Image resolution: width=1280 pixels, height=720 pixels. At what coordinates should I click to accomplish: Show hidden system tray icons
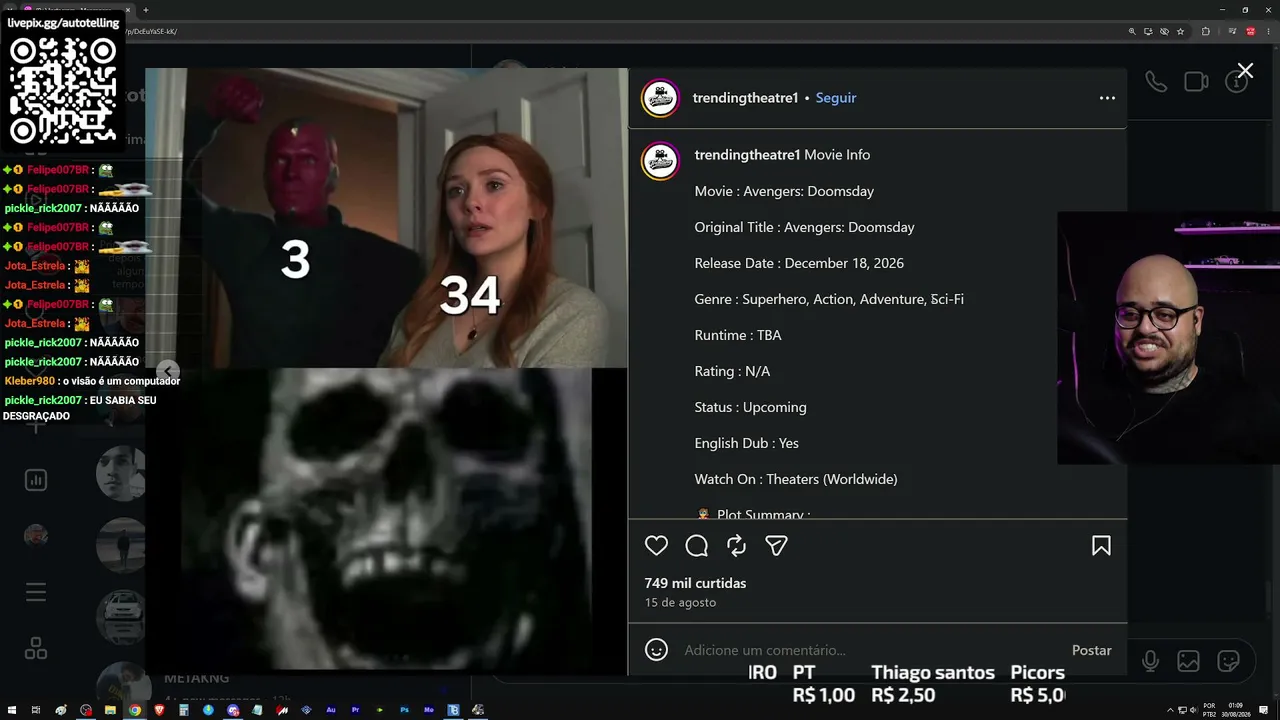pos(1171,710)
